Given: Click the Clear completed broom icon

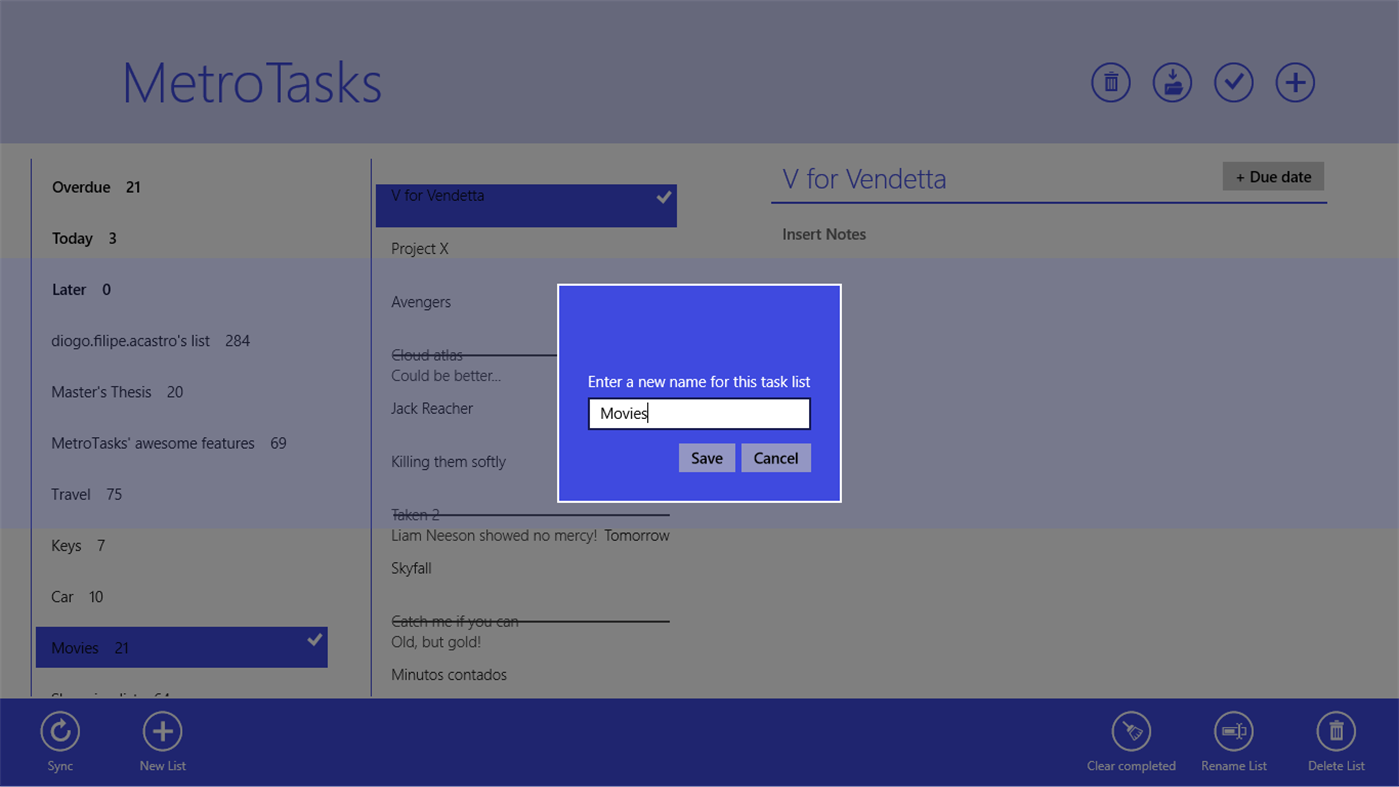Looking at the screenshot, I should (x=1131, y=731).
